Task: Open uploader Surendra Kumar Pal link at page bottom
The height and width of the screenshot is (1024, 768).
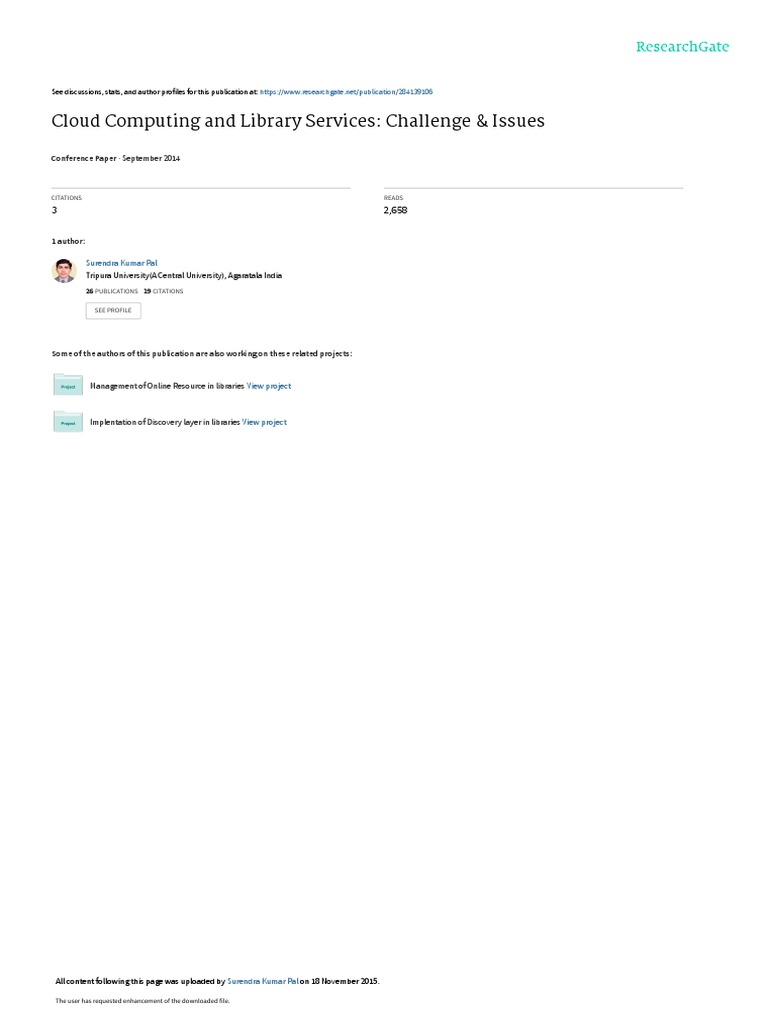Action: click(x=263, y=981)
